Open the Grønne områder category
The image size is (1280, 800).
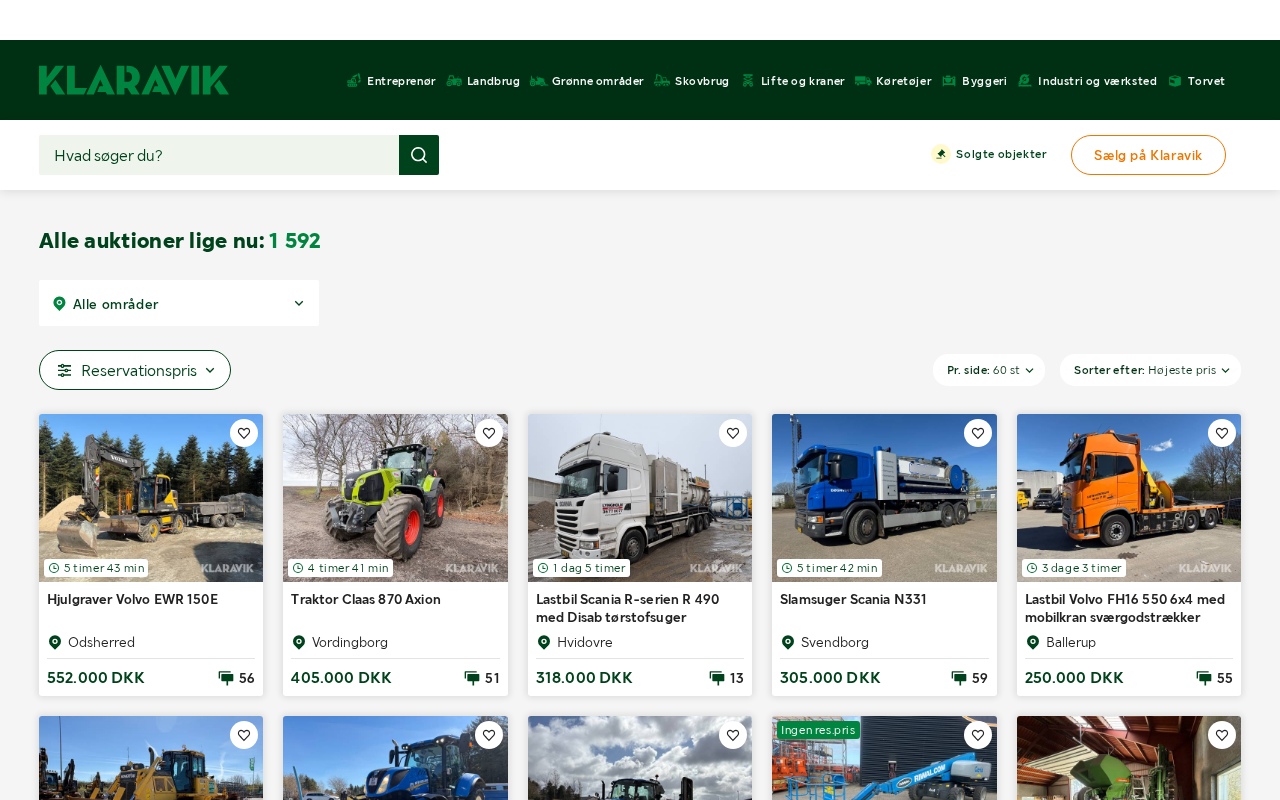(x=587, y=81)
